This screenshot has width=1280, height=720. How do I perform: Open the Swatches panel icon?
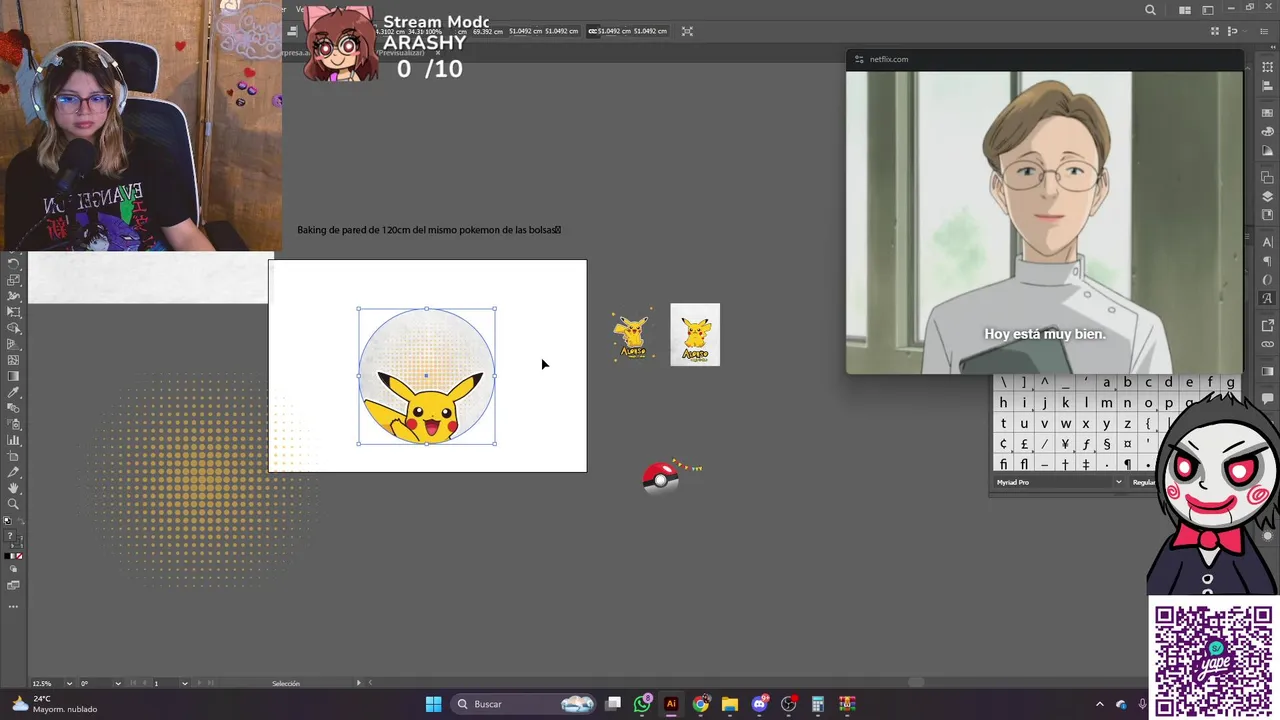tap(1268, 113)
